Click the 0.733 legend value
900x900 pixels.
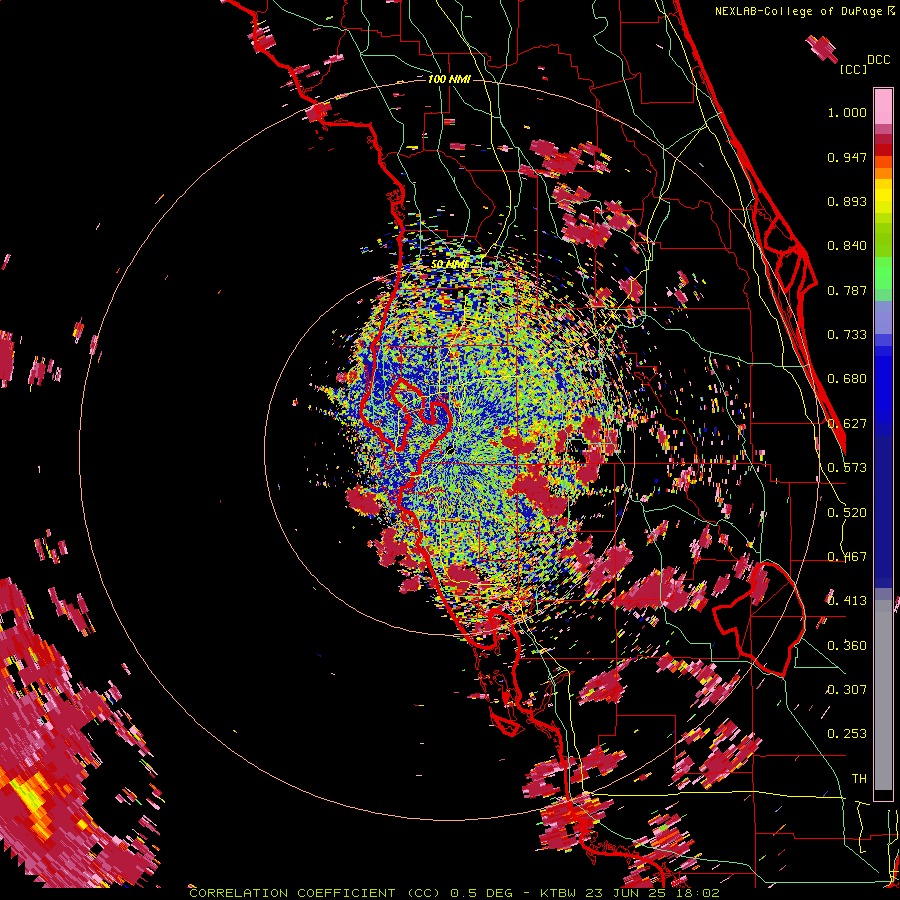[847, 335]
